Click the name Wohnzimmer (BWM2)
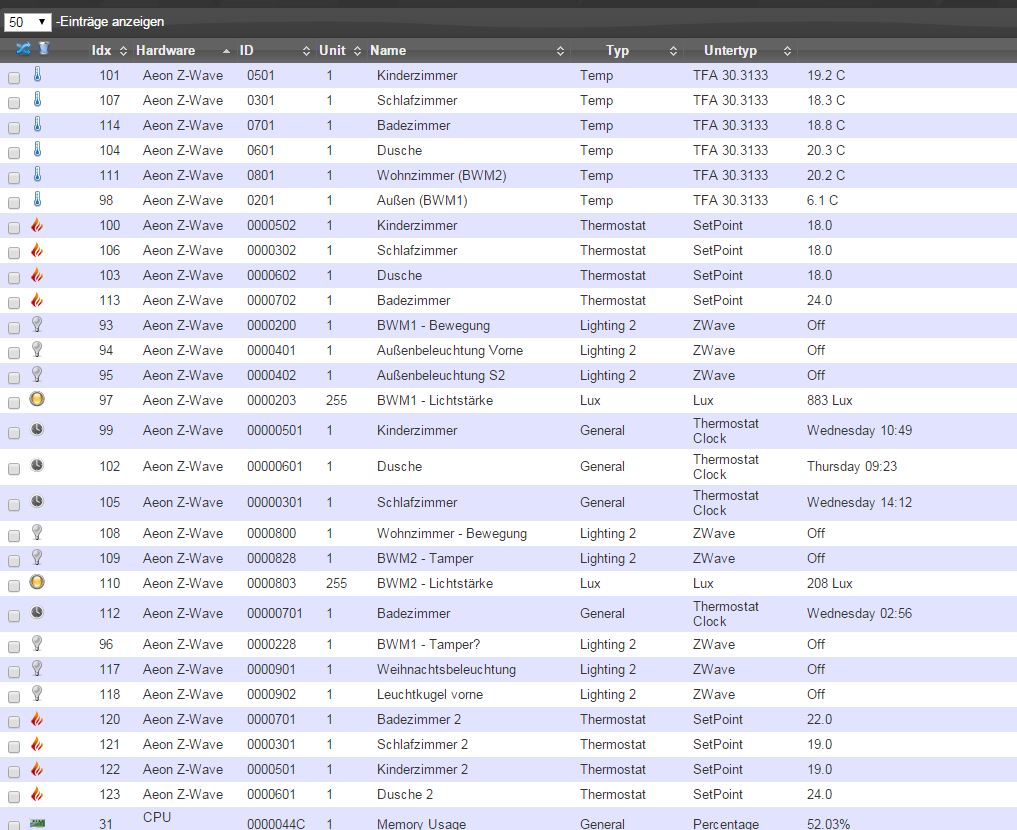Image resolution: width=1017 pixels, height=830 pixels. tap(441, 175)
